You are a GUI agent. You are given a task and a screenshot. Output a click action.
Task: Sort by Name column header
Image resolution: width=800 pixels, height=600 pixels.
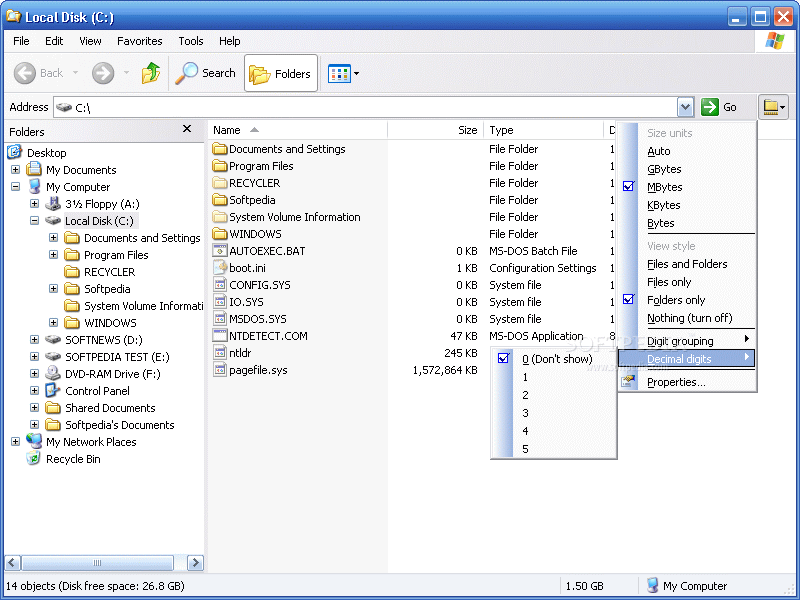pyautogui.click(x=297, y=130)
